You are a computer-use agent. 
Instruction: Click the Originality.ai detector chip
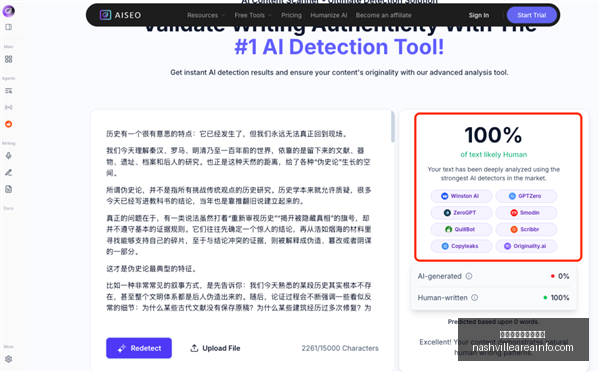pyautogui.click(x=526, y=246)
